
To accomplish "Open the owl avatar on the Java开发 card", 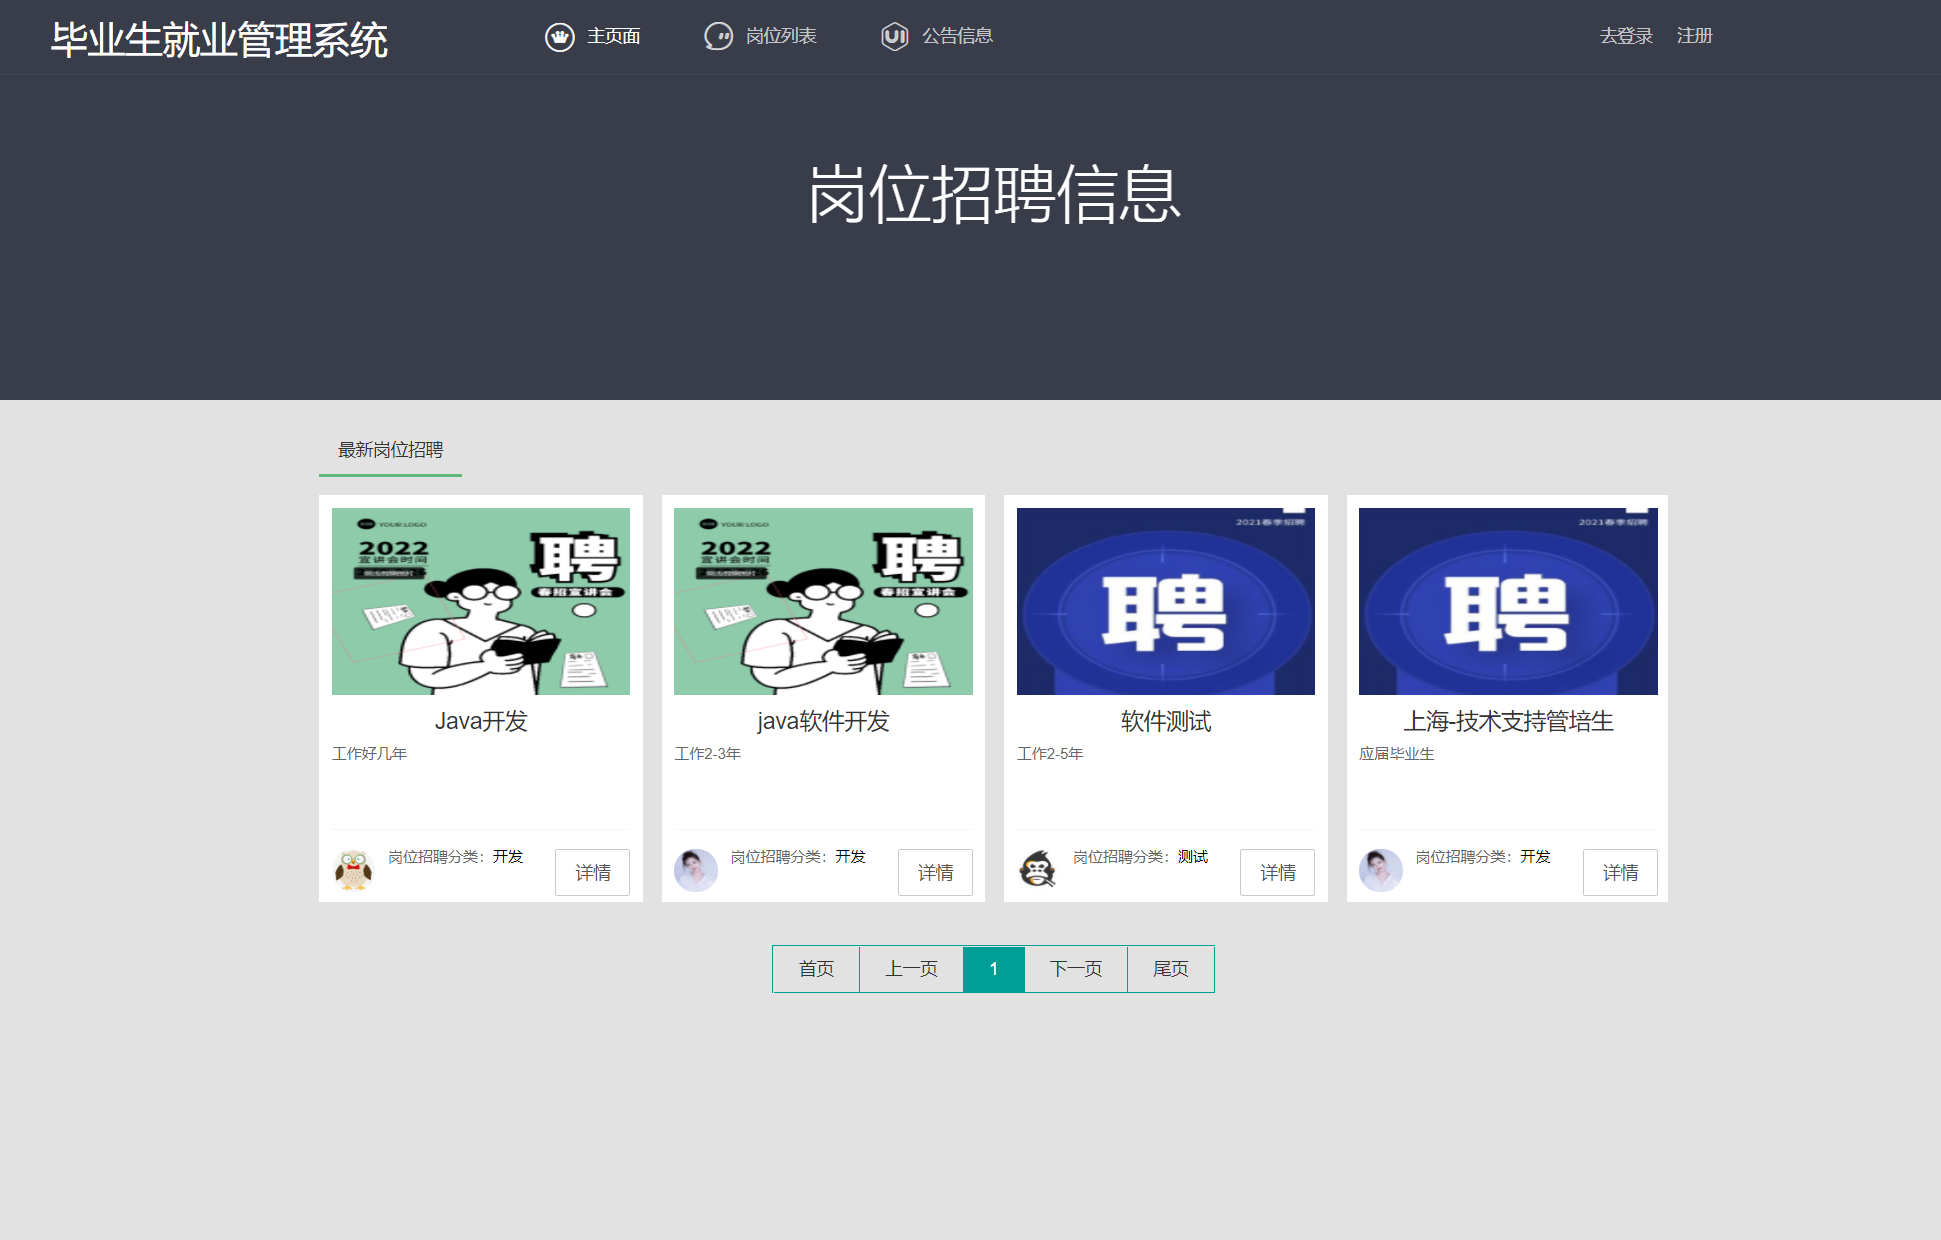I will coord(352,870).
